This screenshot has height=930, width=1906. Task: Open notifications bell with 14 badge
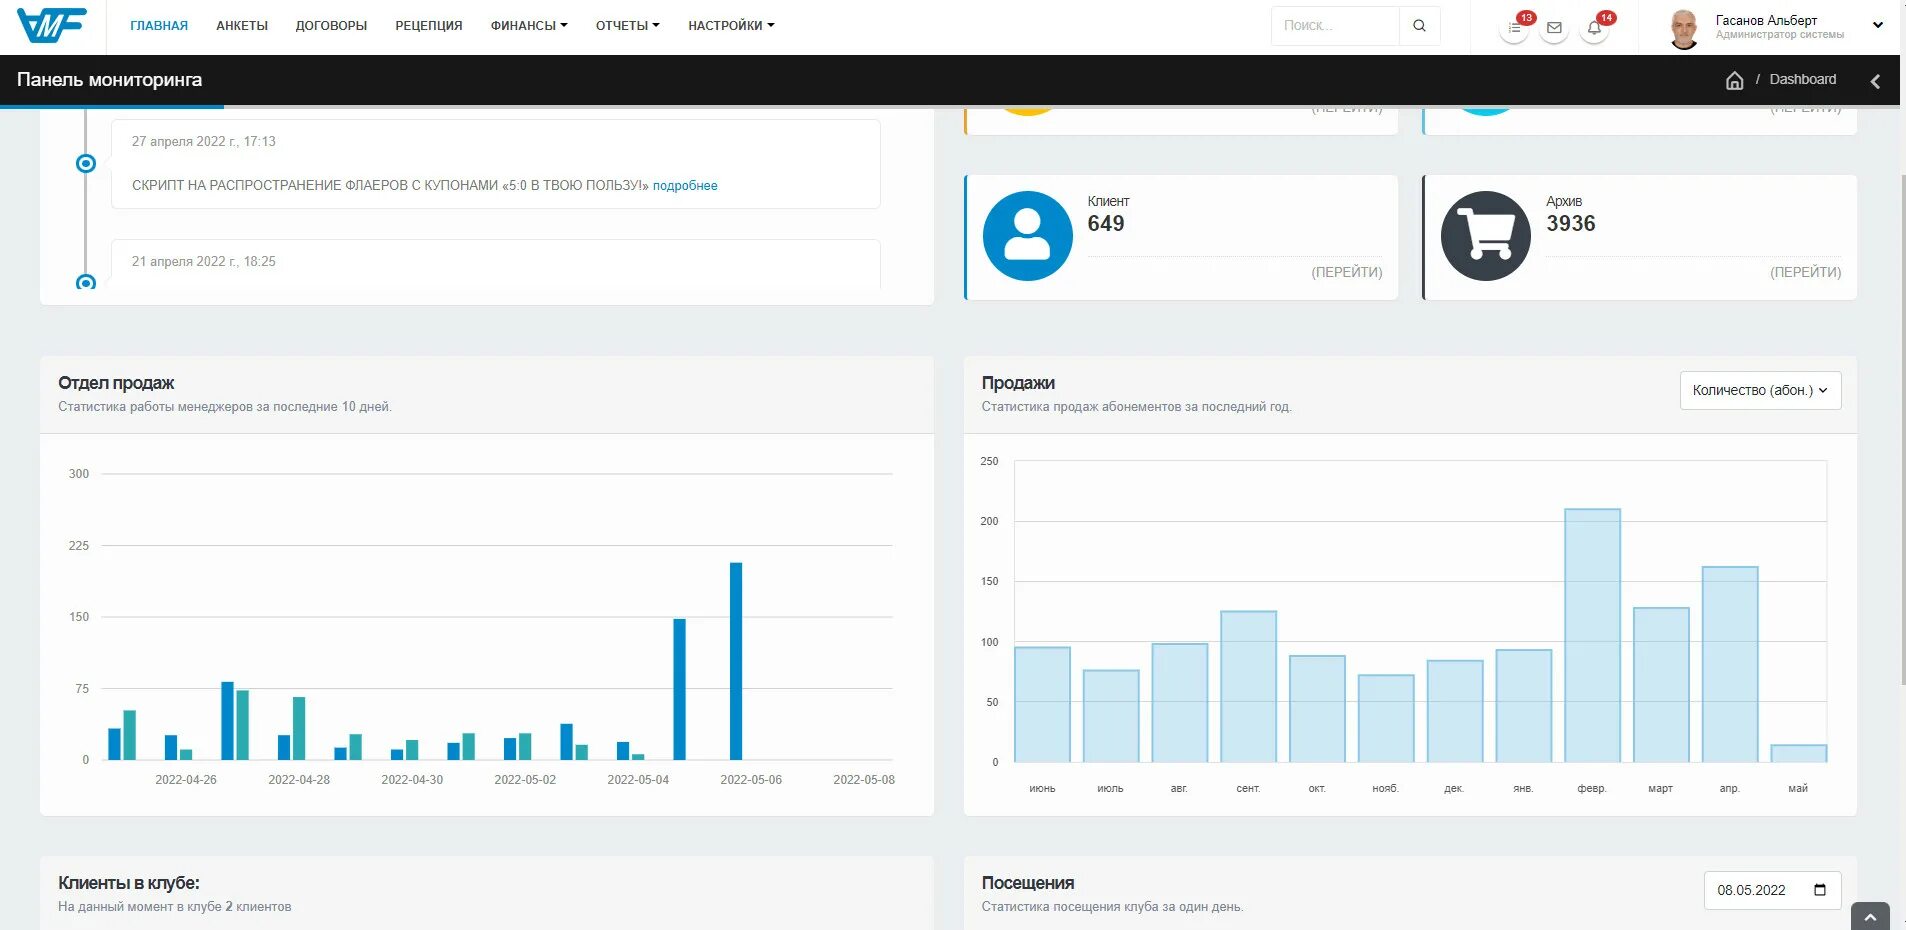click(x=1594, y=28)
